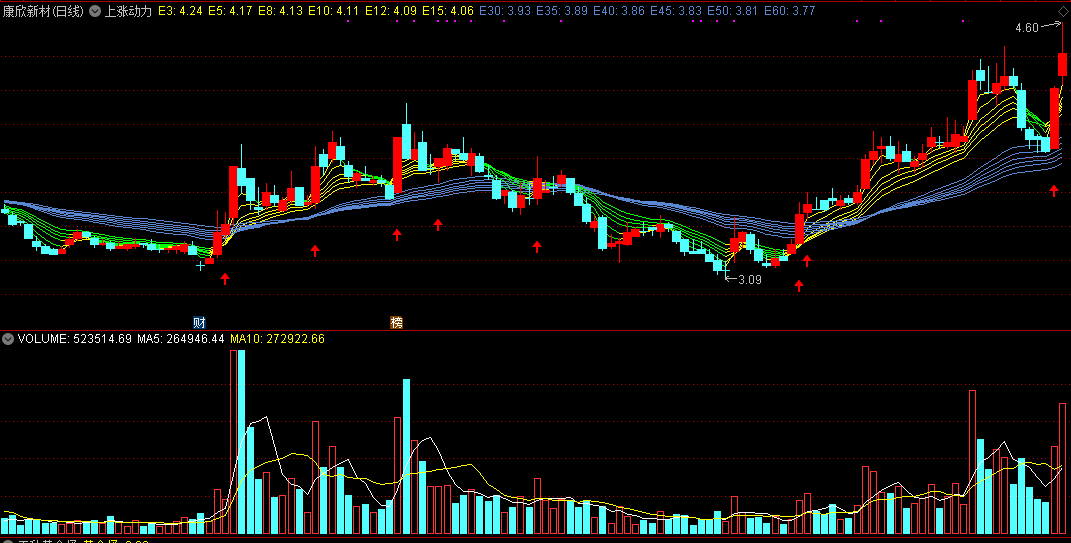Click the 榜 ranking list marker
Image resolution: width=1071 pixels, height=543 pixels.
[396, 322]
